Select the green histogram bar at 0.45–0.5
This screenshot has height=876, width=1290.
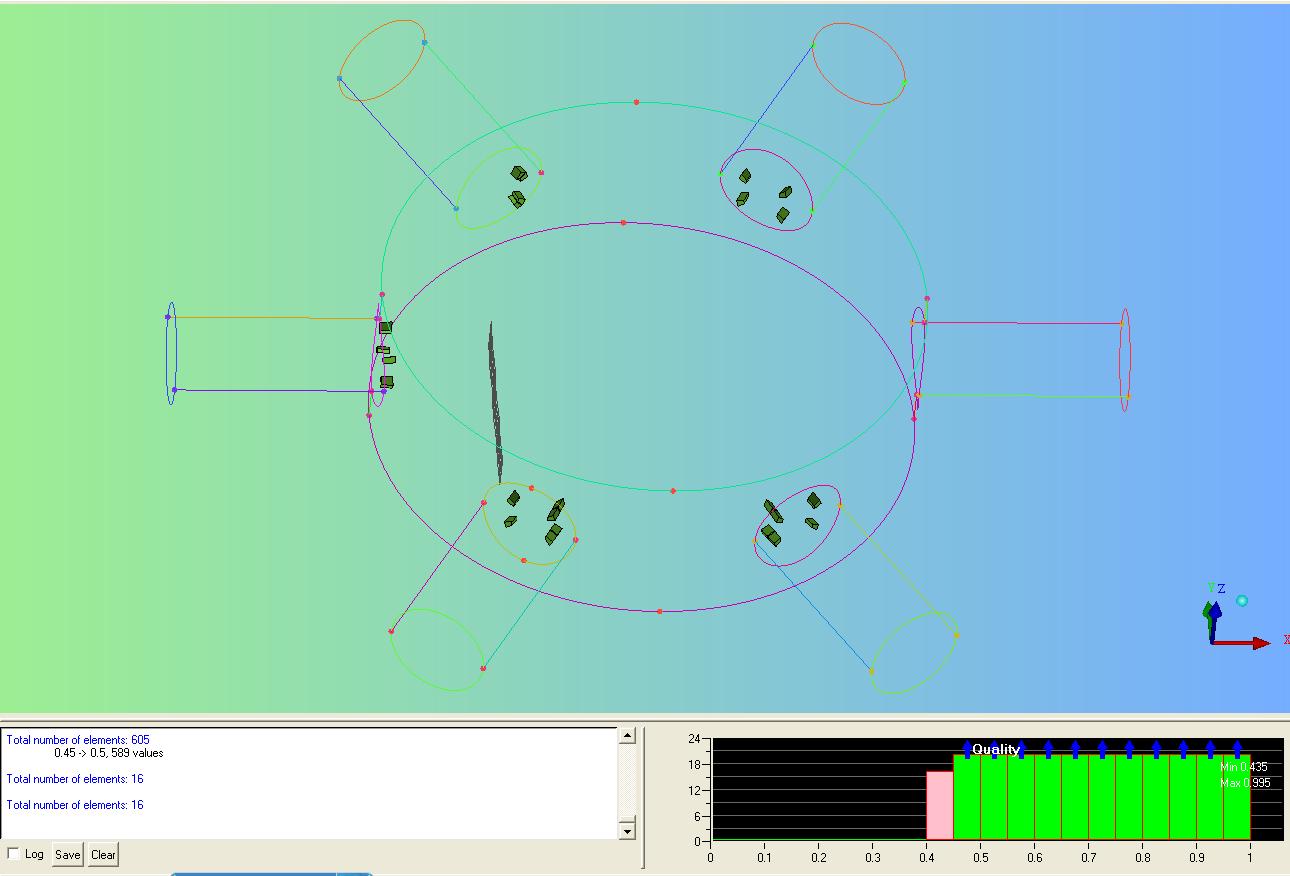tap(966, 798)
